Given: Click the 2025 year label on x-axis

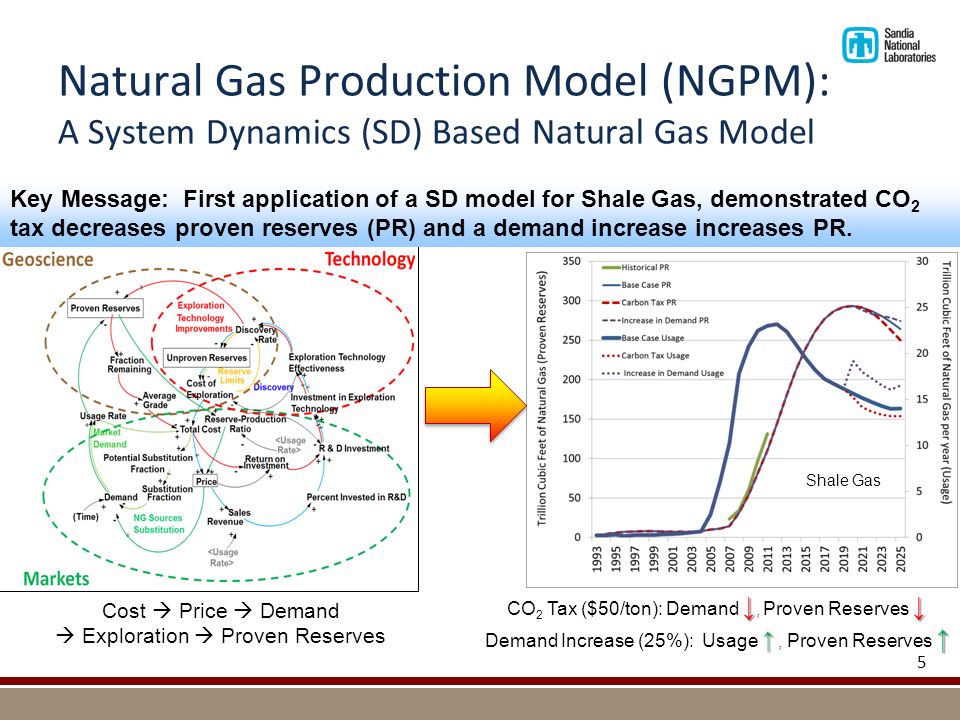Looking at the screenshot, I should (x=900, y=559).
